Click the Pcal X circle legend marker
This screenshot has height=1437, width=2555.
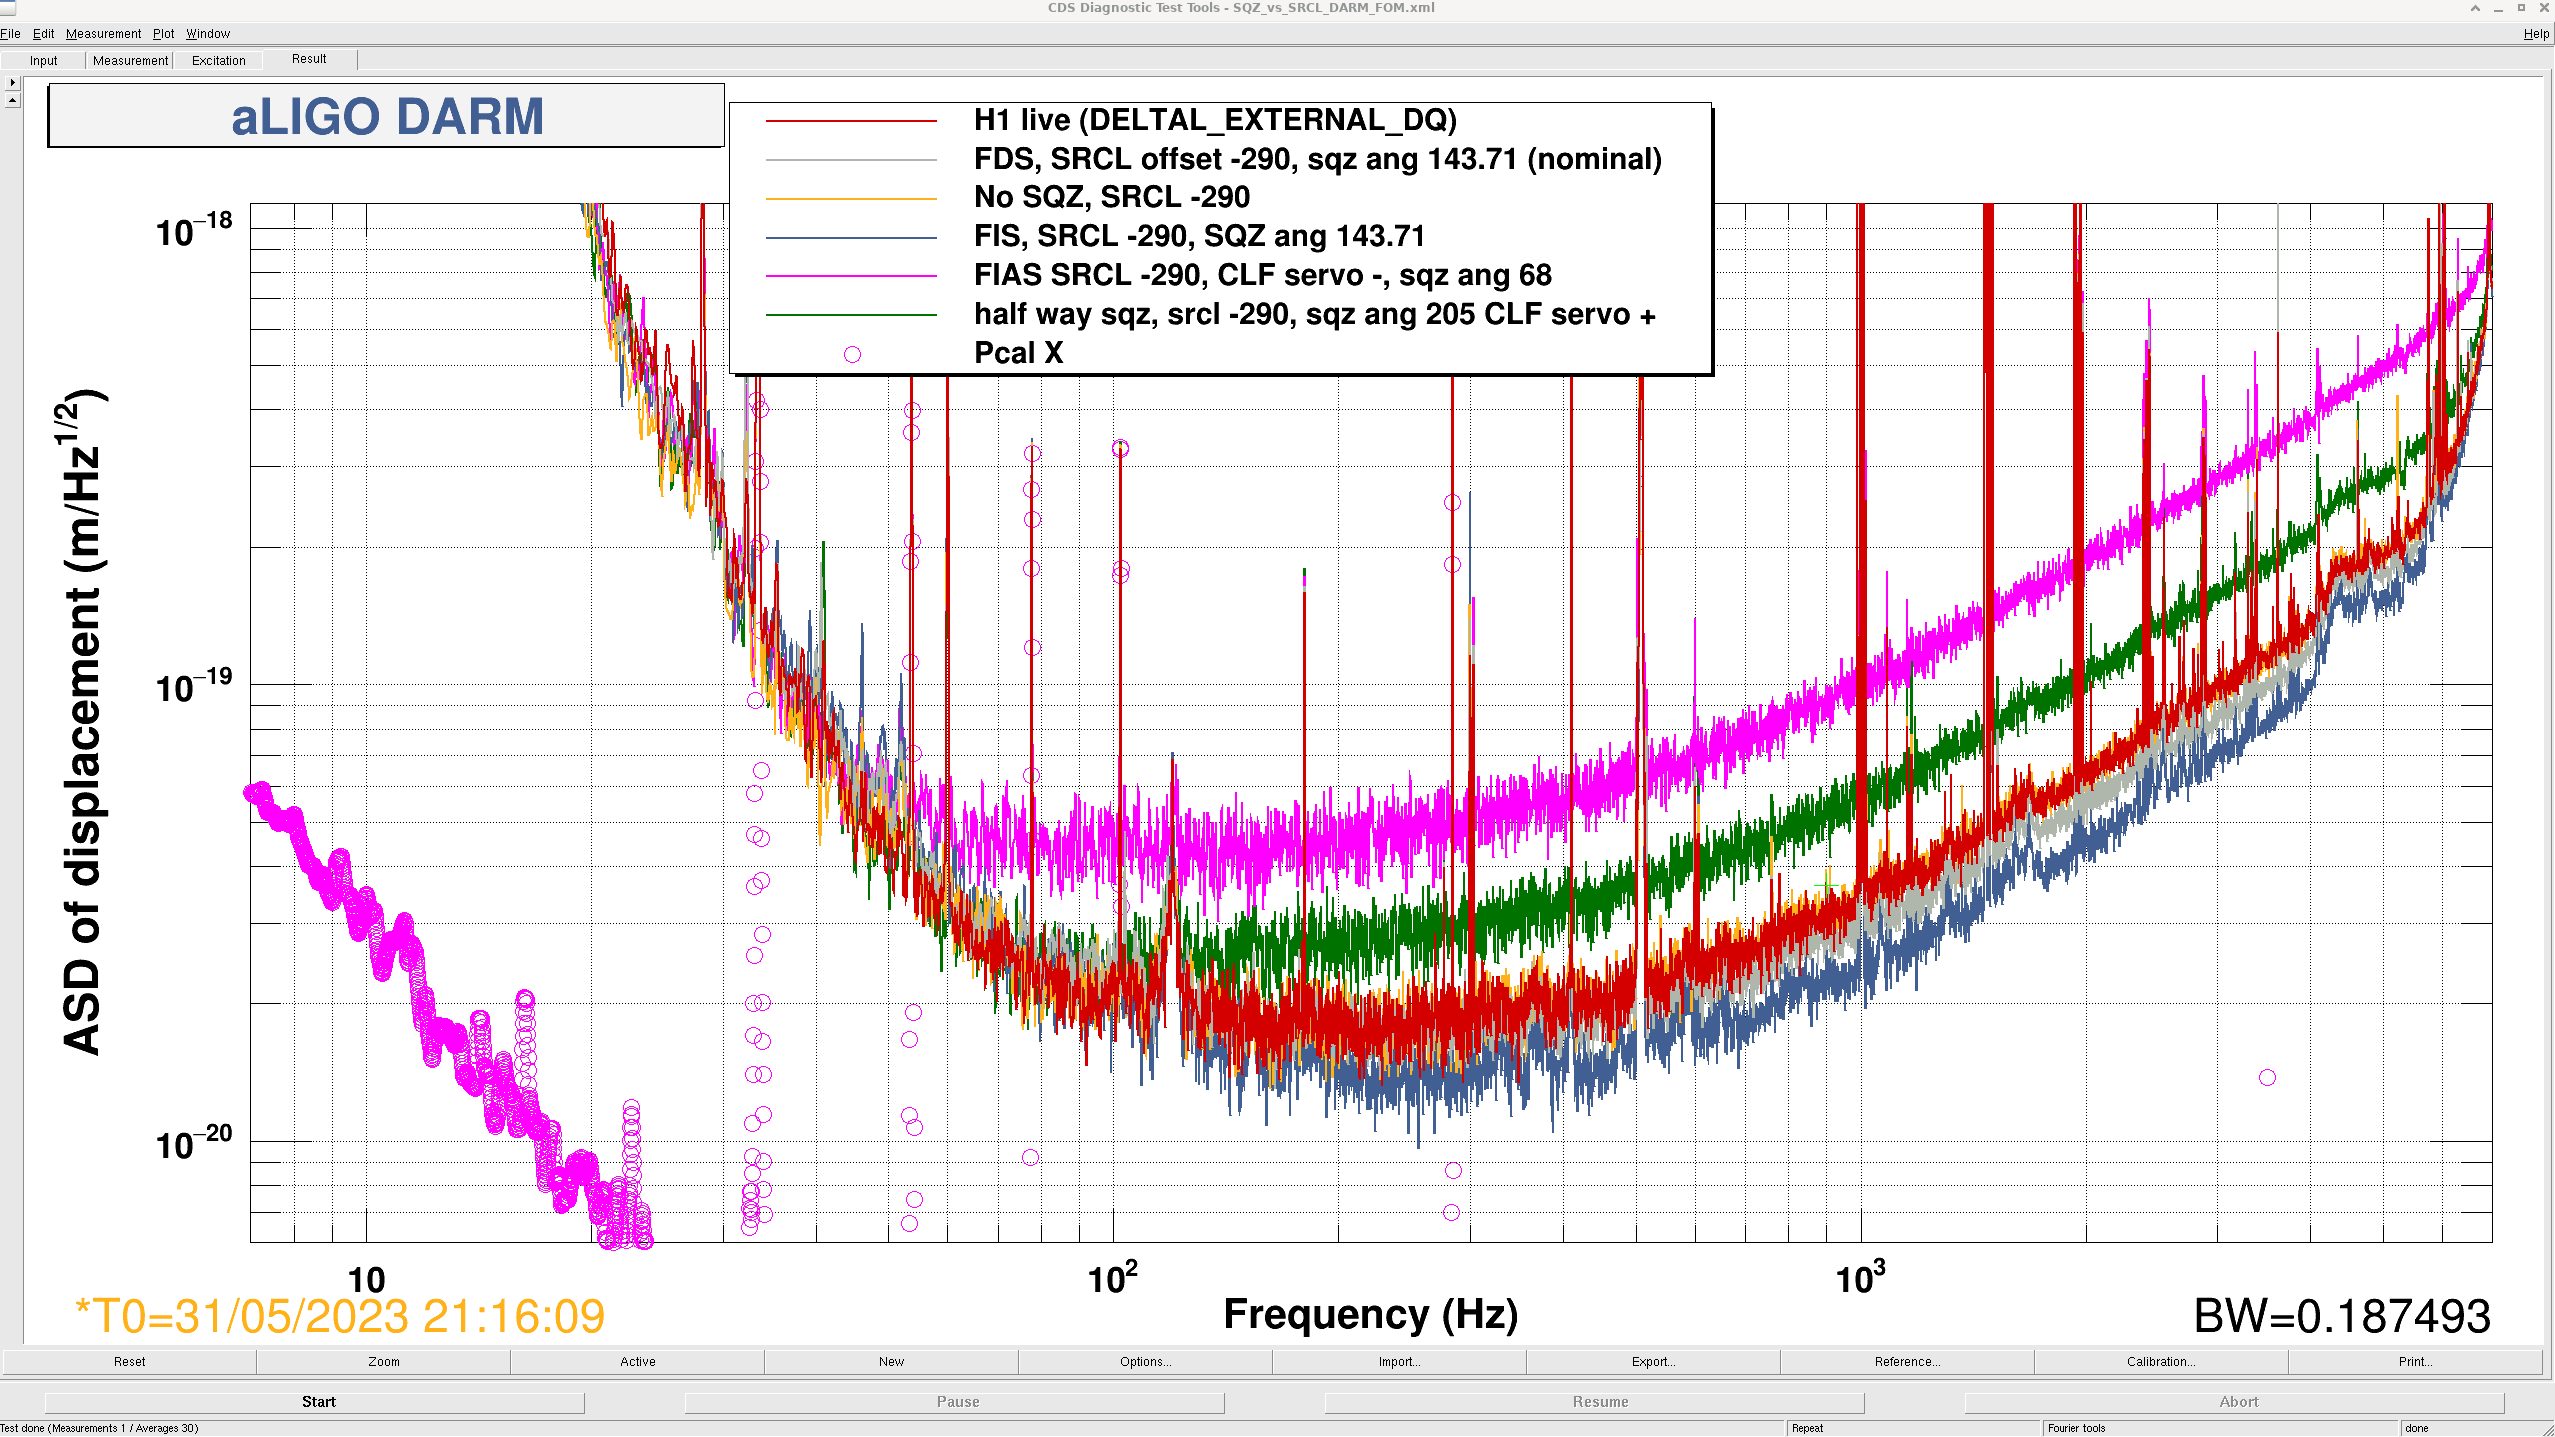852,354
